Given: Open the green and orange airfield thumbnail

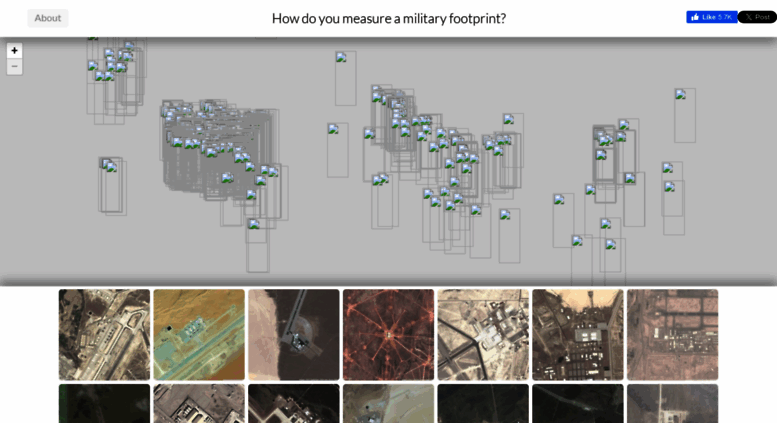Looking at the screenshot, I should pyautogui.click(x=199, y=335).
